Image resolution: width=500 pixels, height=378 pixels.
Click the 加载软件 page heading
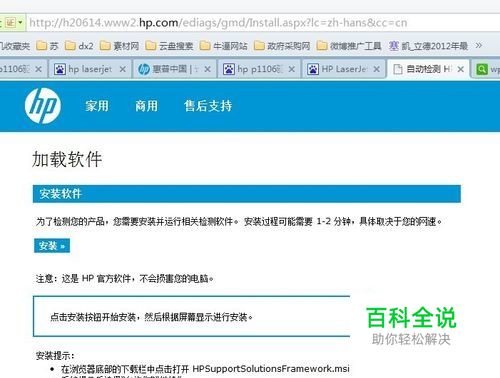point(67,159)
